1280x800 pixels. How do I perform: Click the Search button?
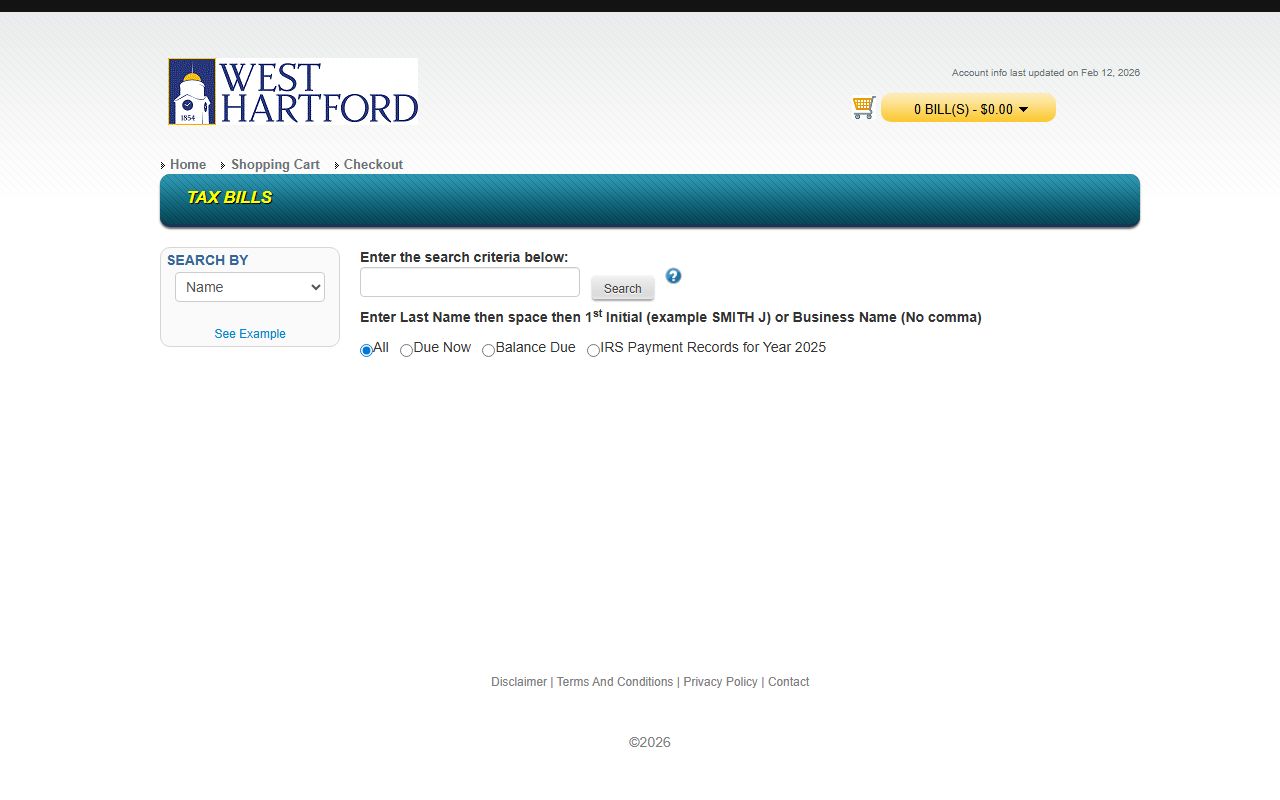[622, 288]
